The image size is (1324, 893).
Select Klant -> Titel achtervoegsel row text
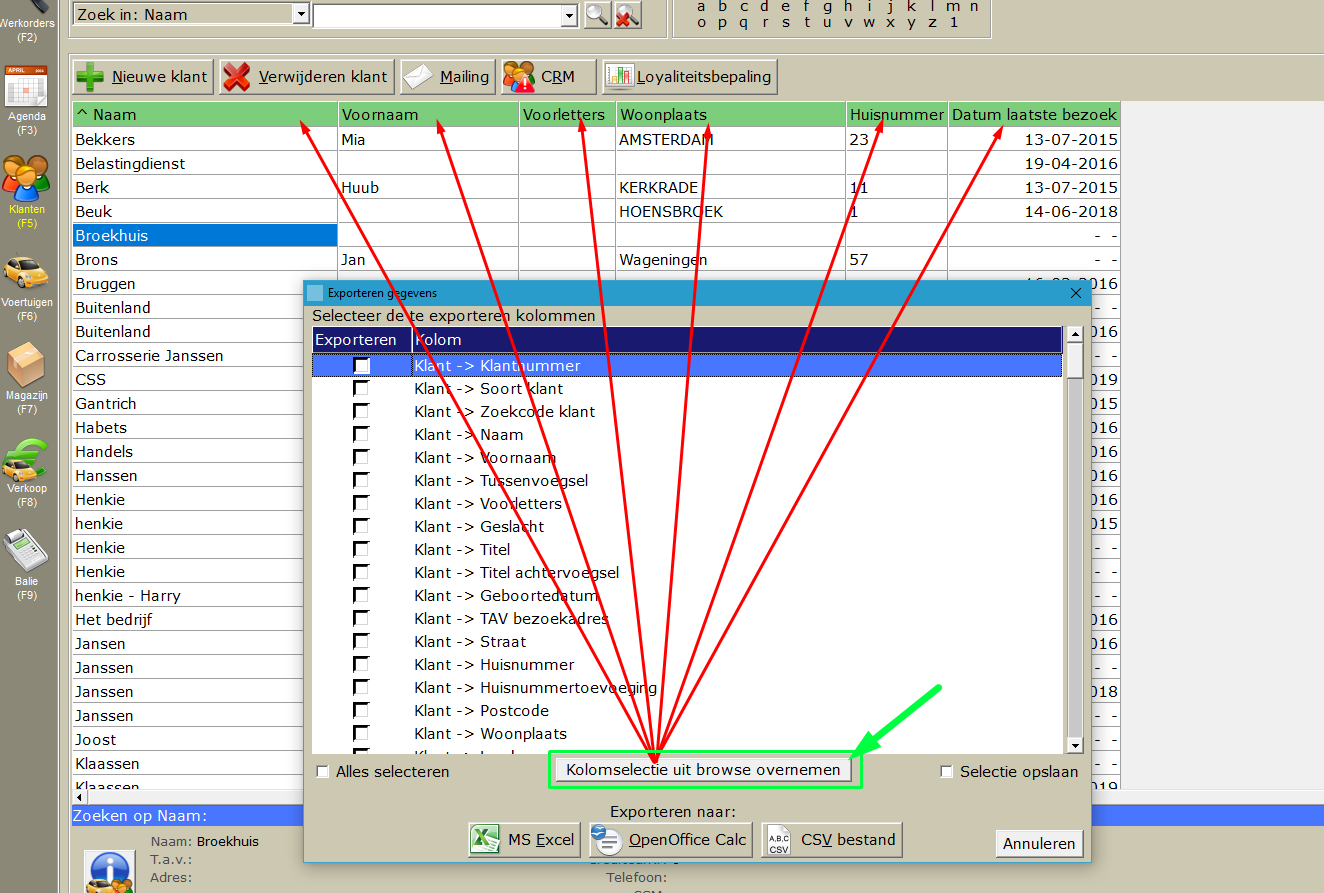pyautogui.click(x=516, y=573)
